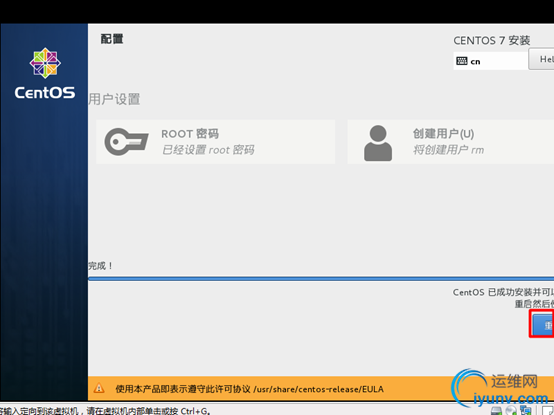Click the 用户设置 heading
This screenshot has width=554, height=415.
coord(114,99)
